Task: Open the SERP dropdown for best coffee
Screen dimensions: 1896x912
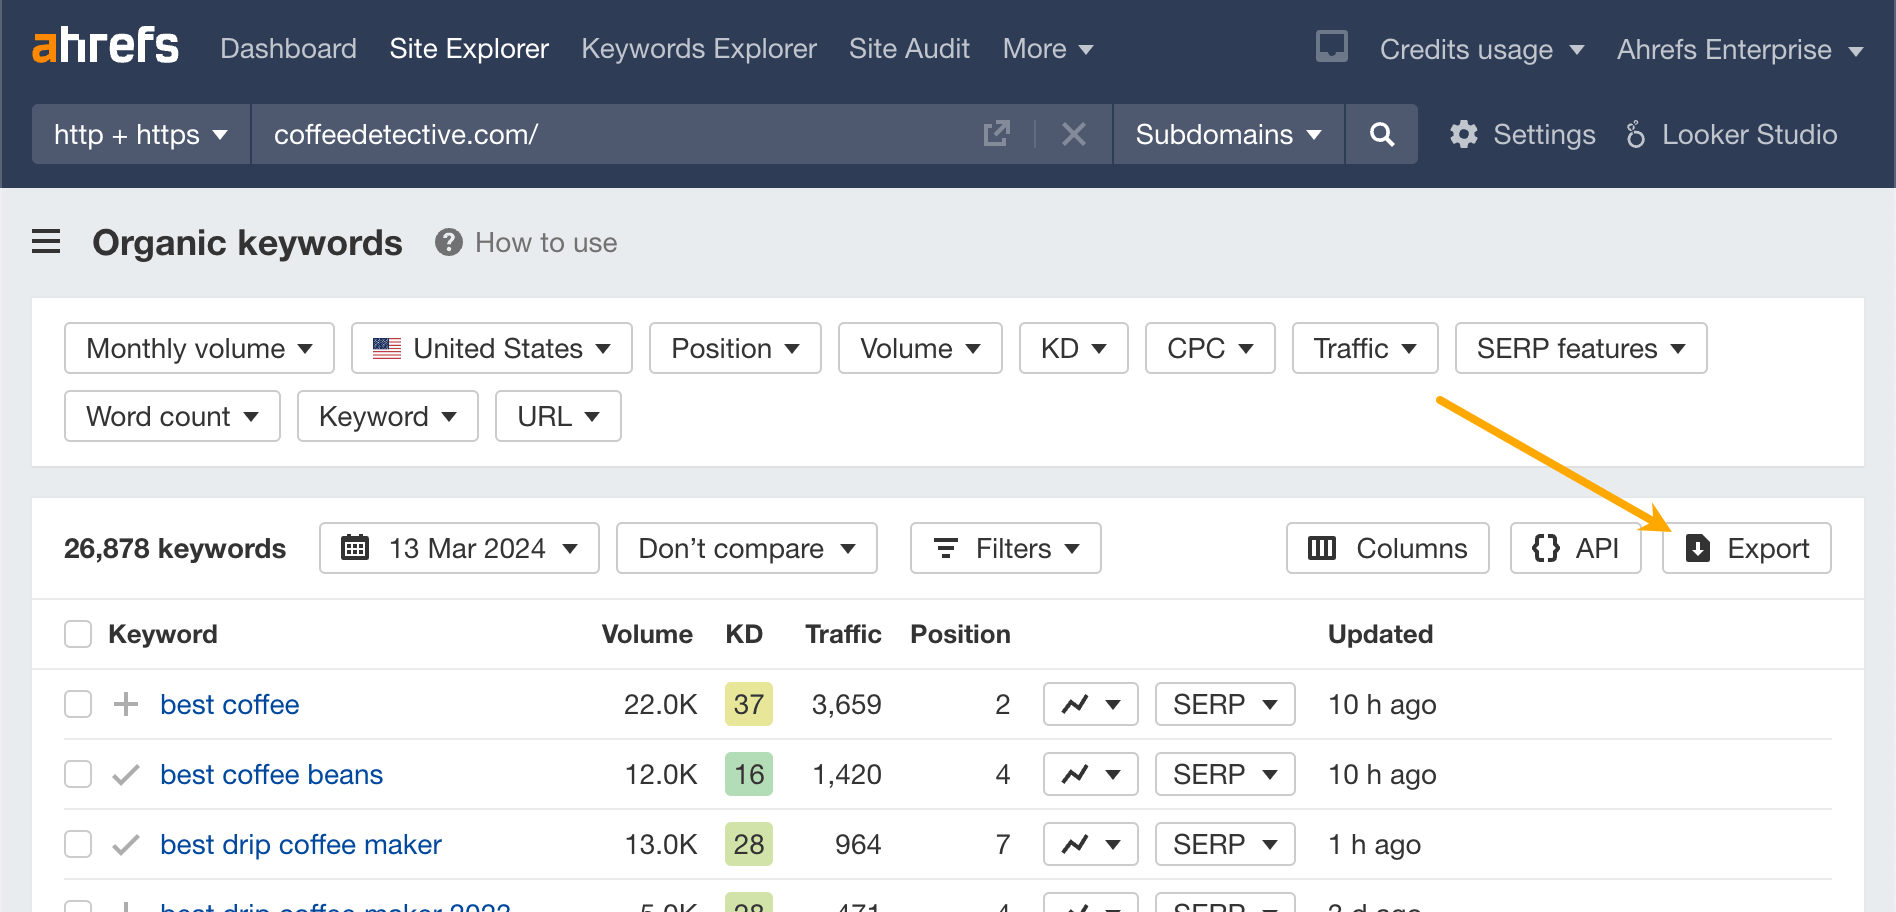Action: 1224,704
